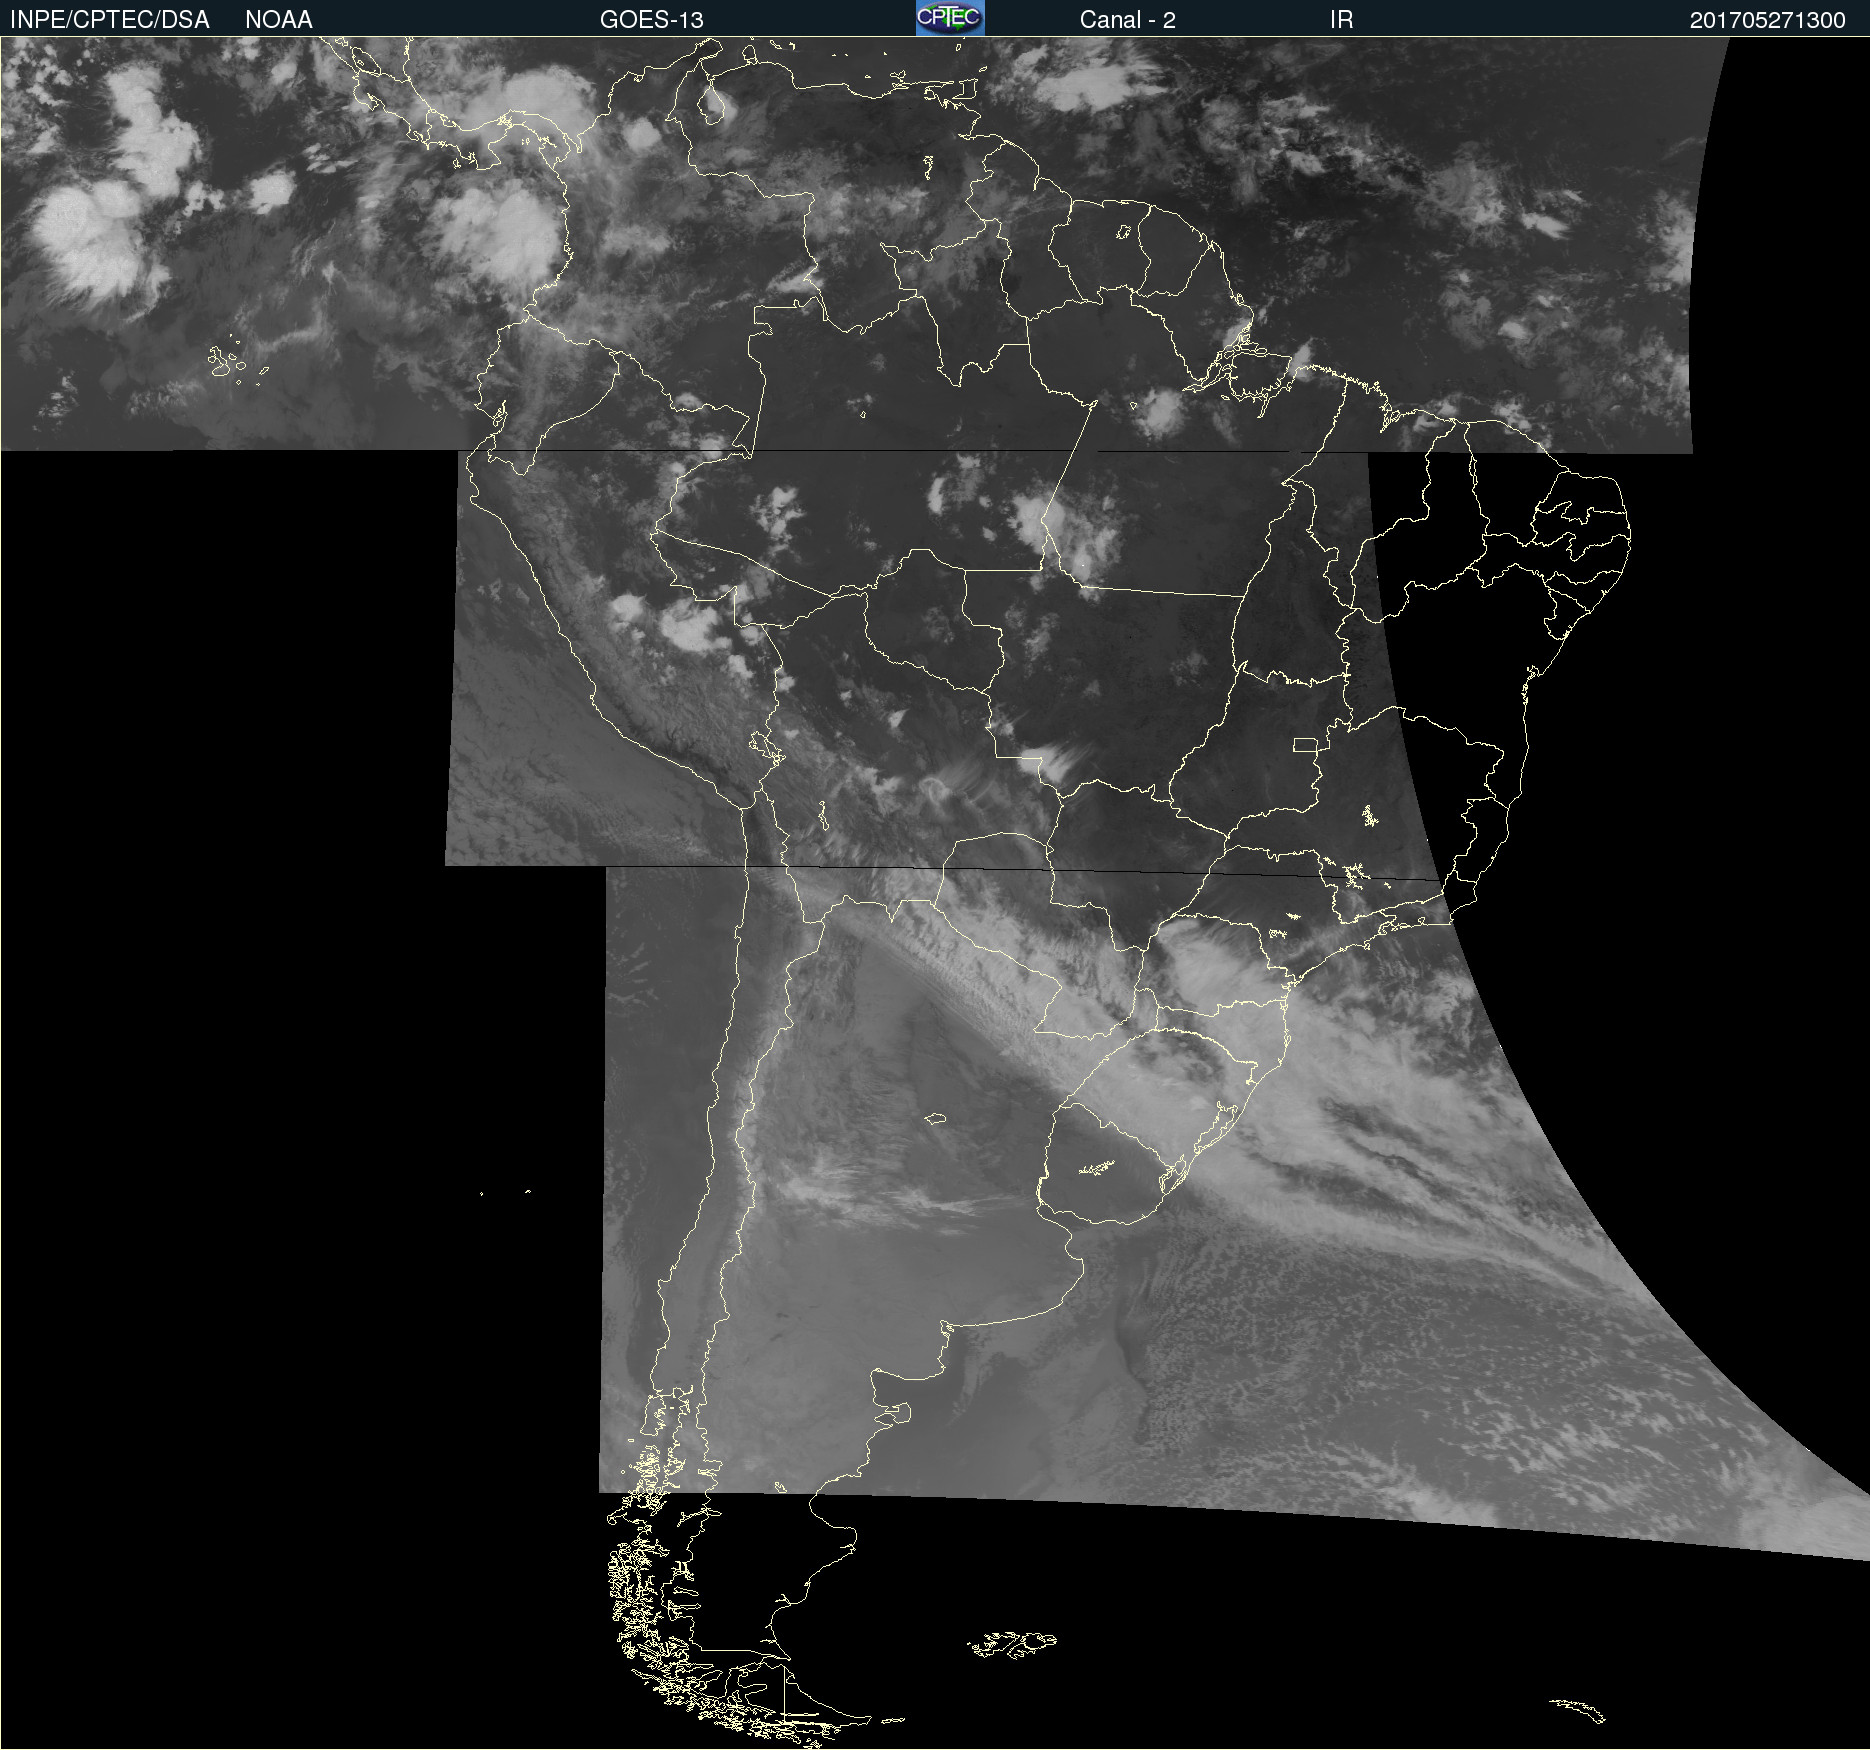Screen dimensions: 1870x1750
Task: Click the IR label in header
Action: point(1341,20)
